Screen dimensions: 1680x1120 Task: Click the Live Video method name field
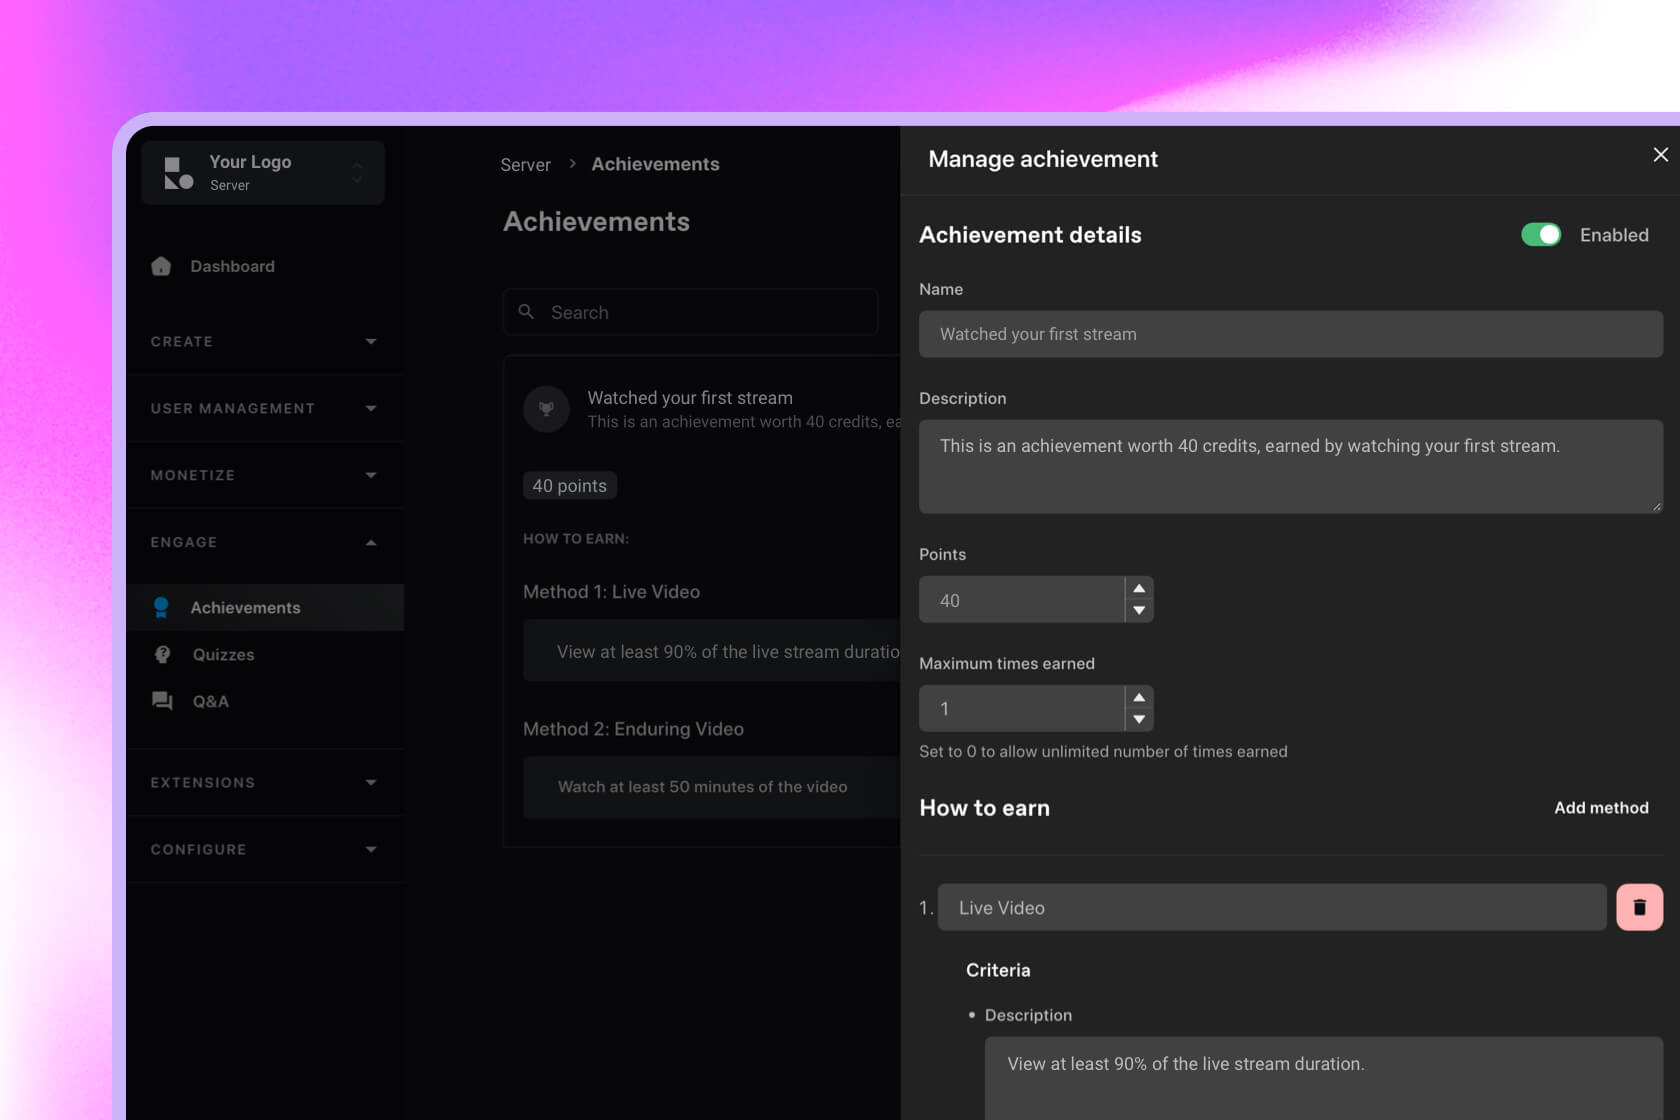(x=1272, y=907)
